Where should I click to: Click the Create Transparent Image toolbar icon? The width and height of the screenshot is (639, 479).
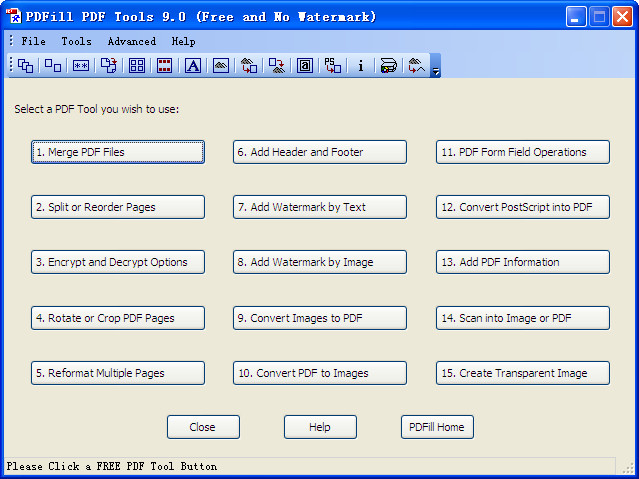pos(416,66)
